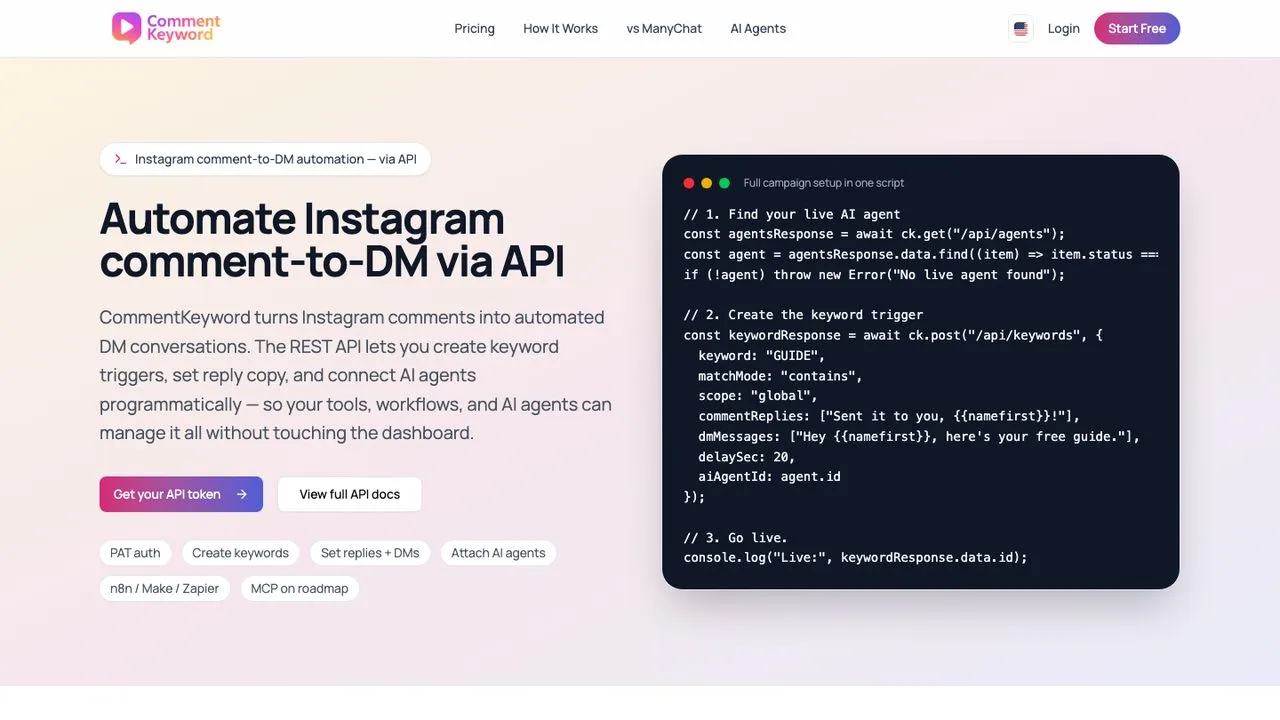1280x720 pixels.
Task: Click Get your API token button
Action: pyautogui.click(x=181, y=494)
